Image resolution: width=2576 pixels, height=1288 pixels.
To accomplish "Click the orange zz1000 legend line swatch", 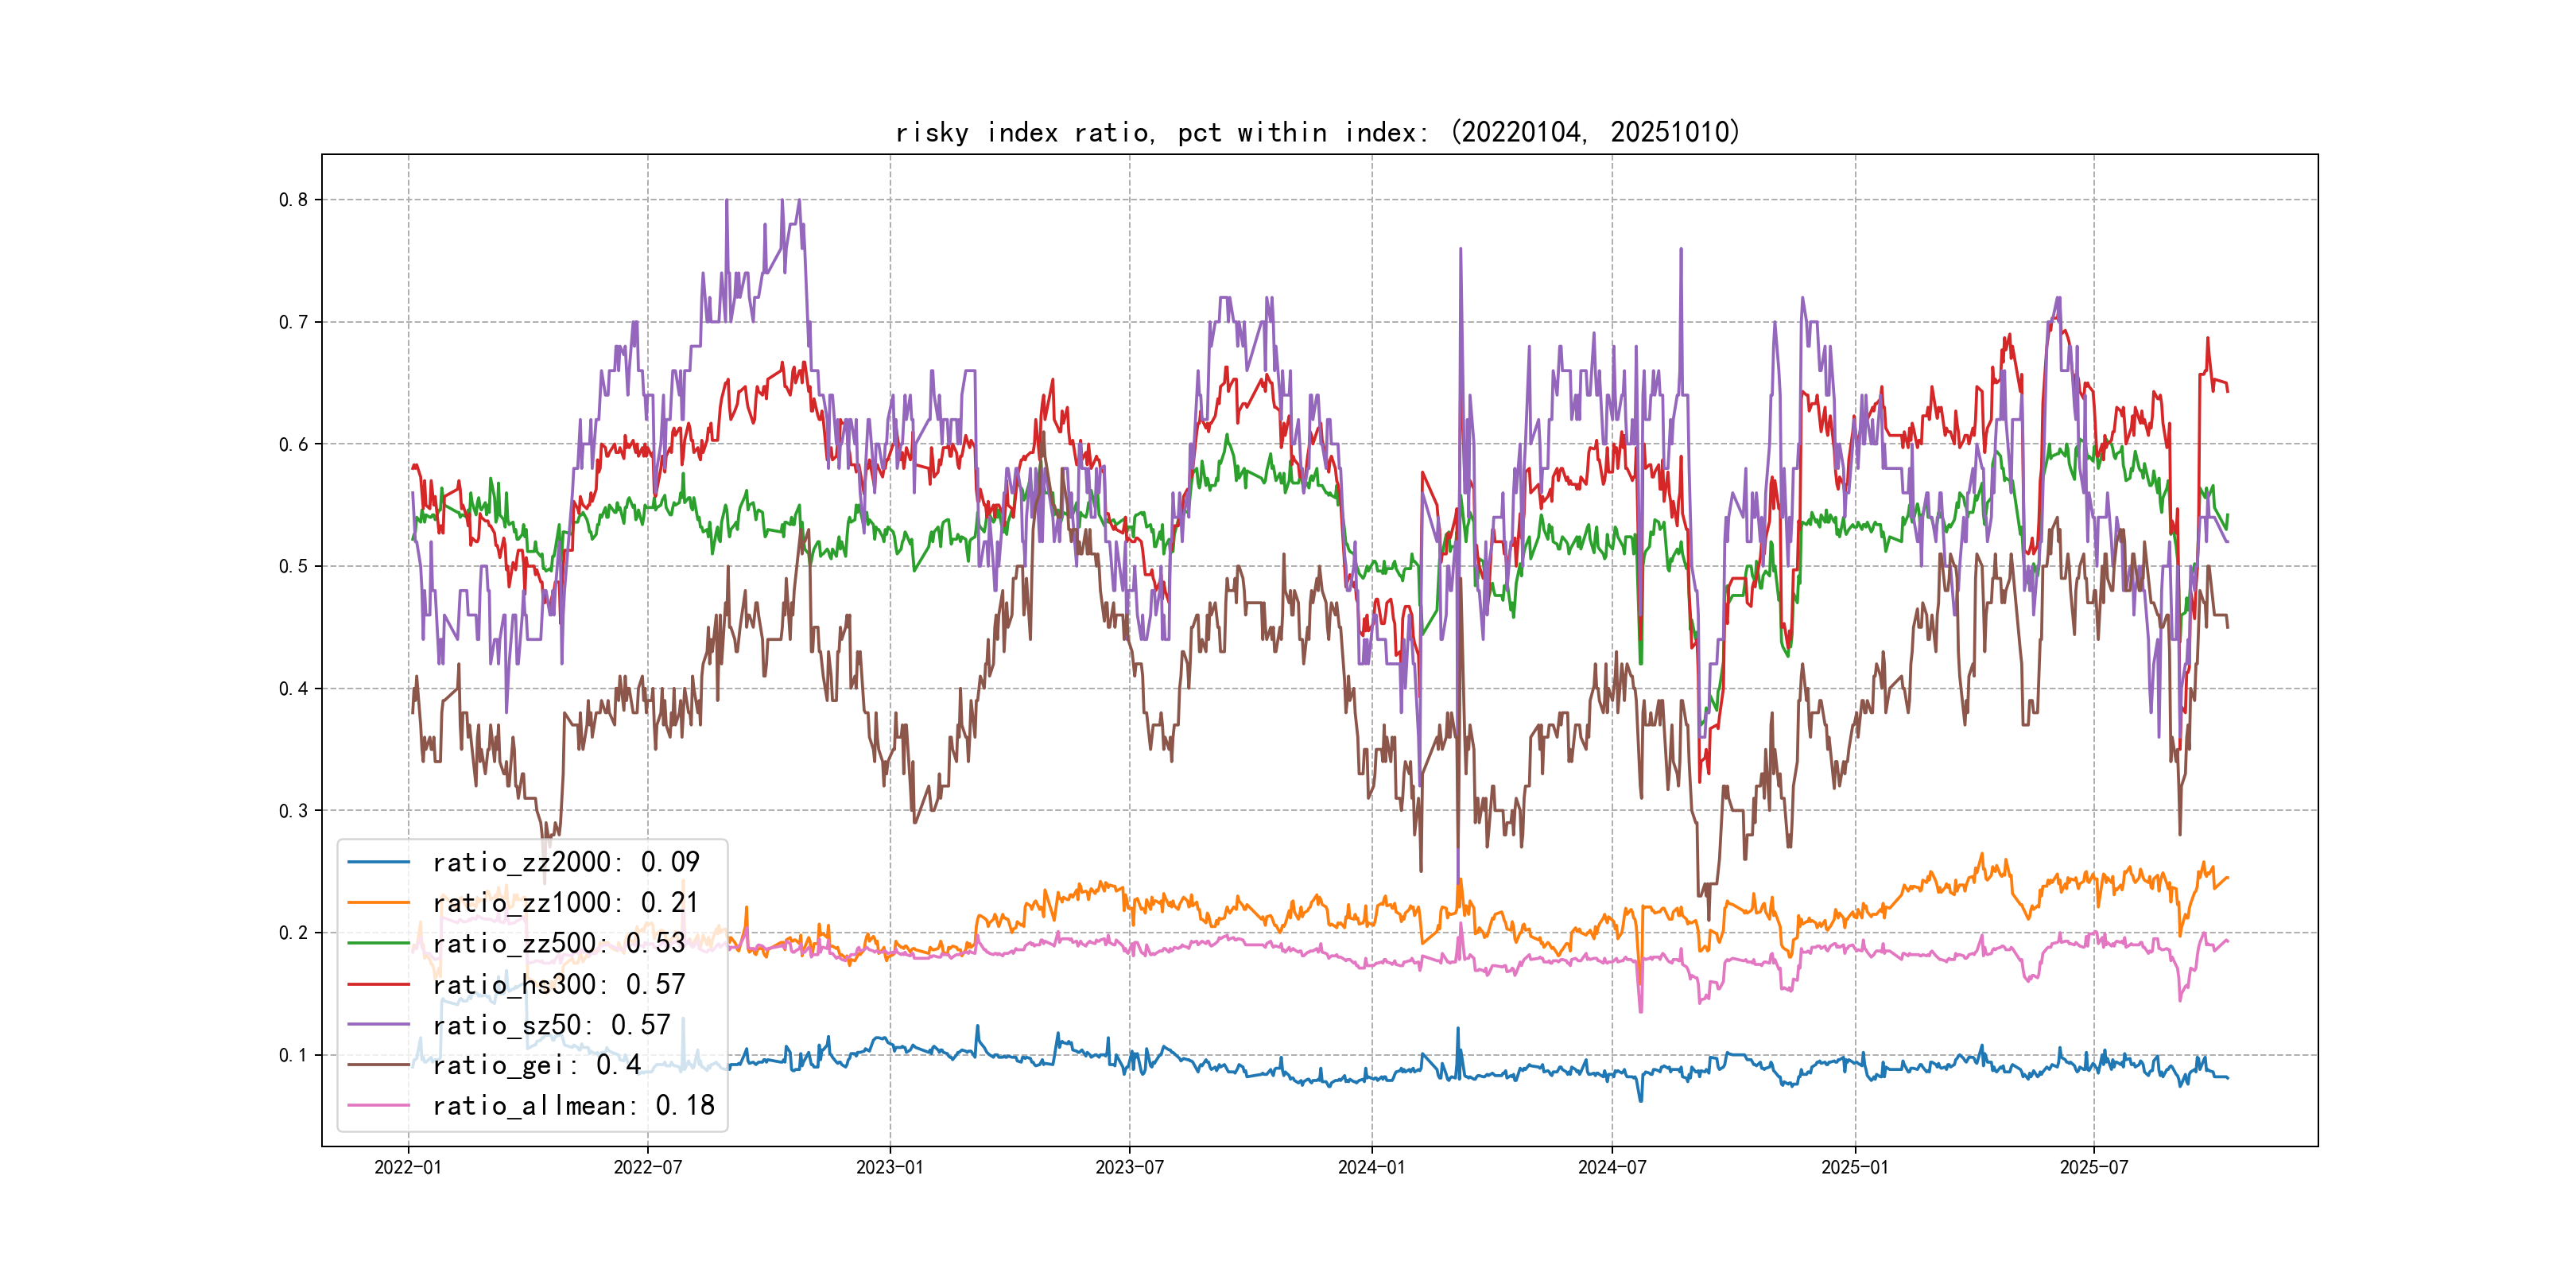I will [x=378, y=903].
